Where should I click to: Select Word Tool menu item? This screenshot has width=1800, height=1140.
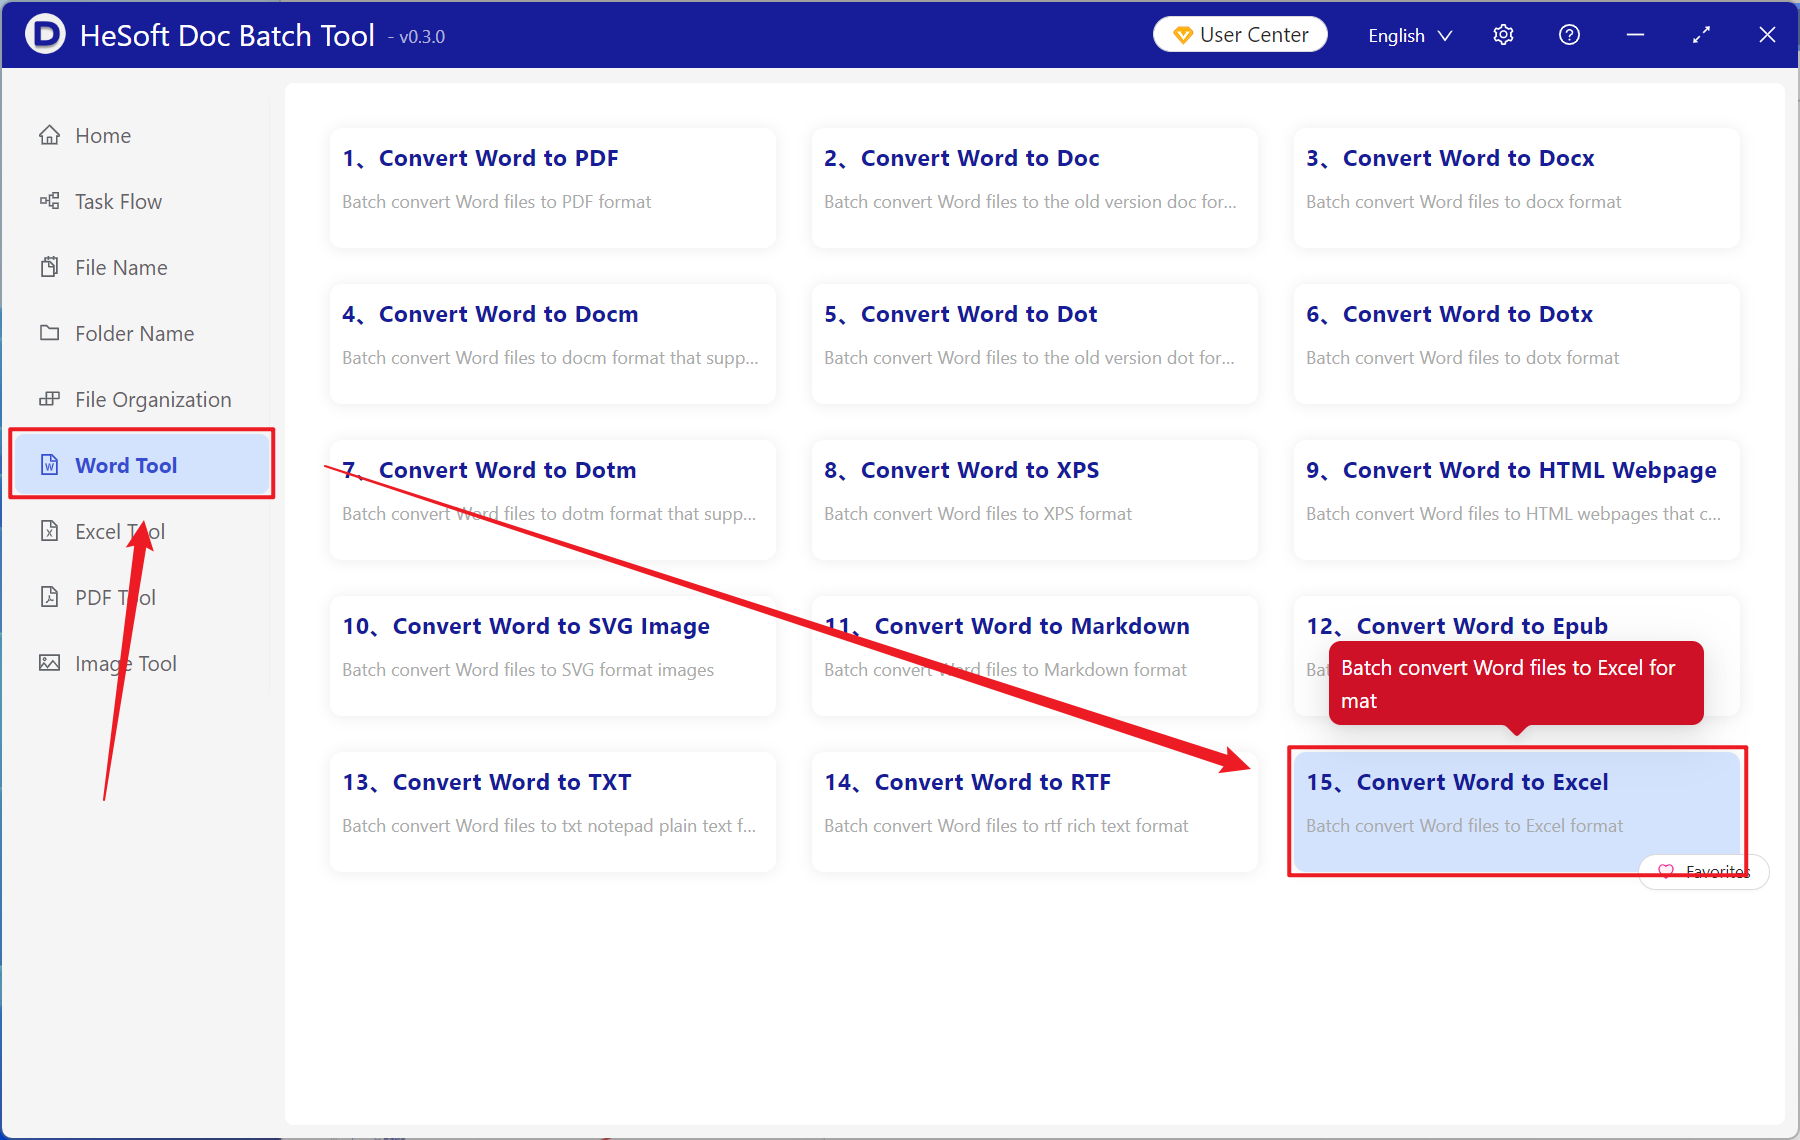(141, 465)
